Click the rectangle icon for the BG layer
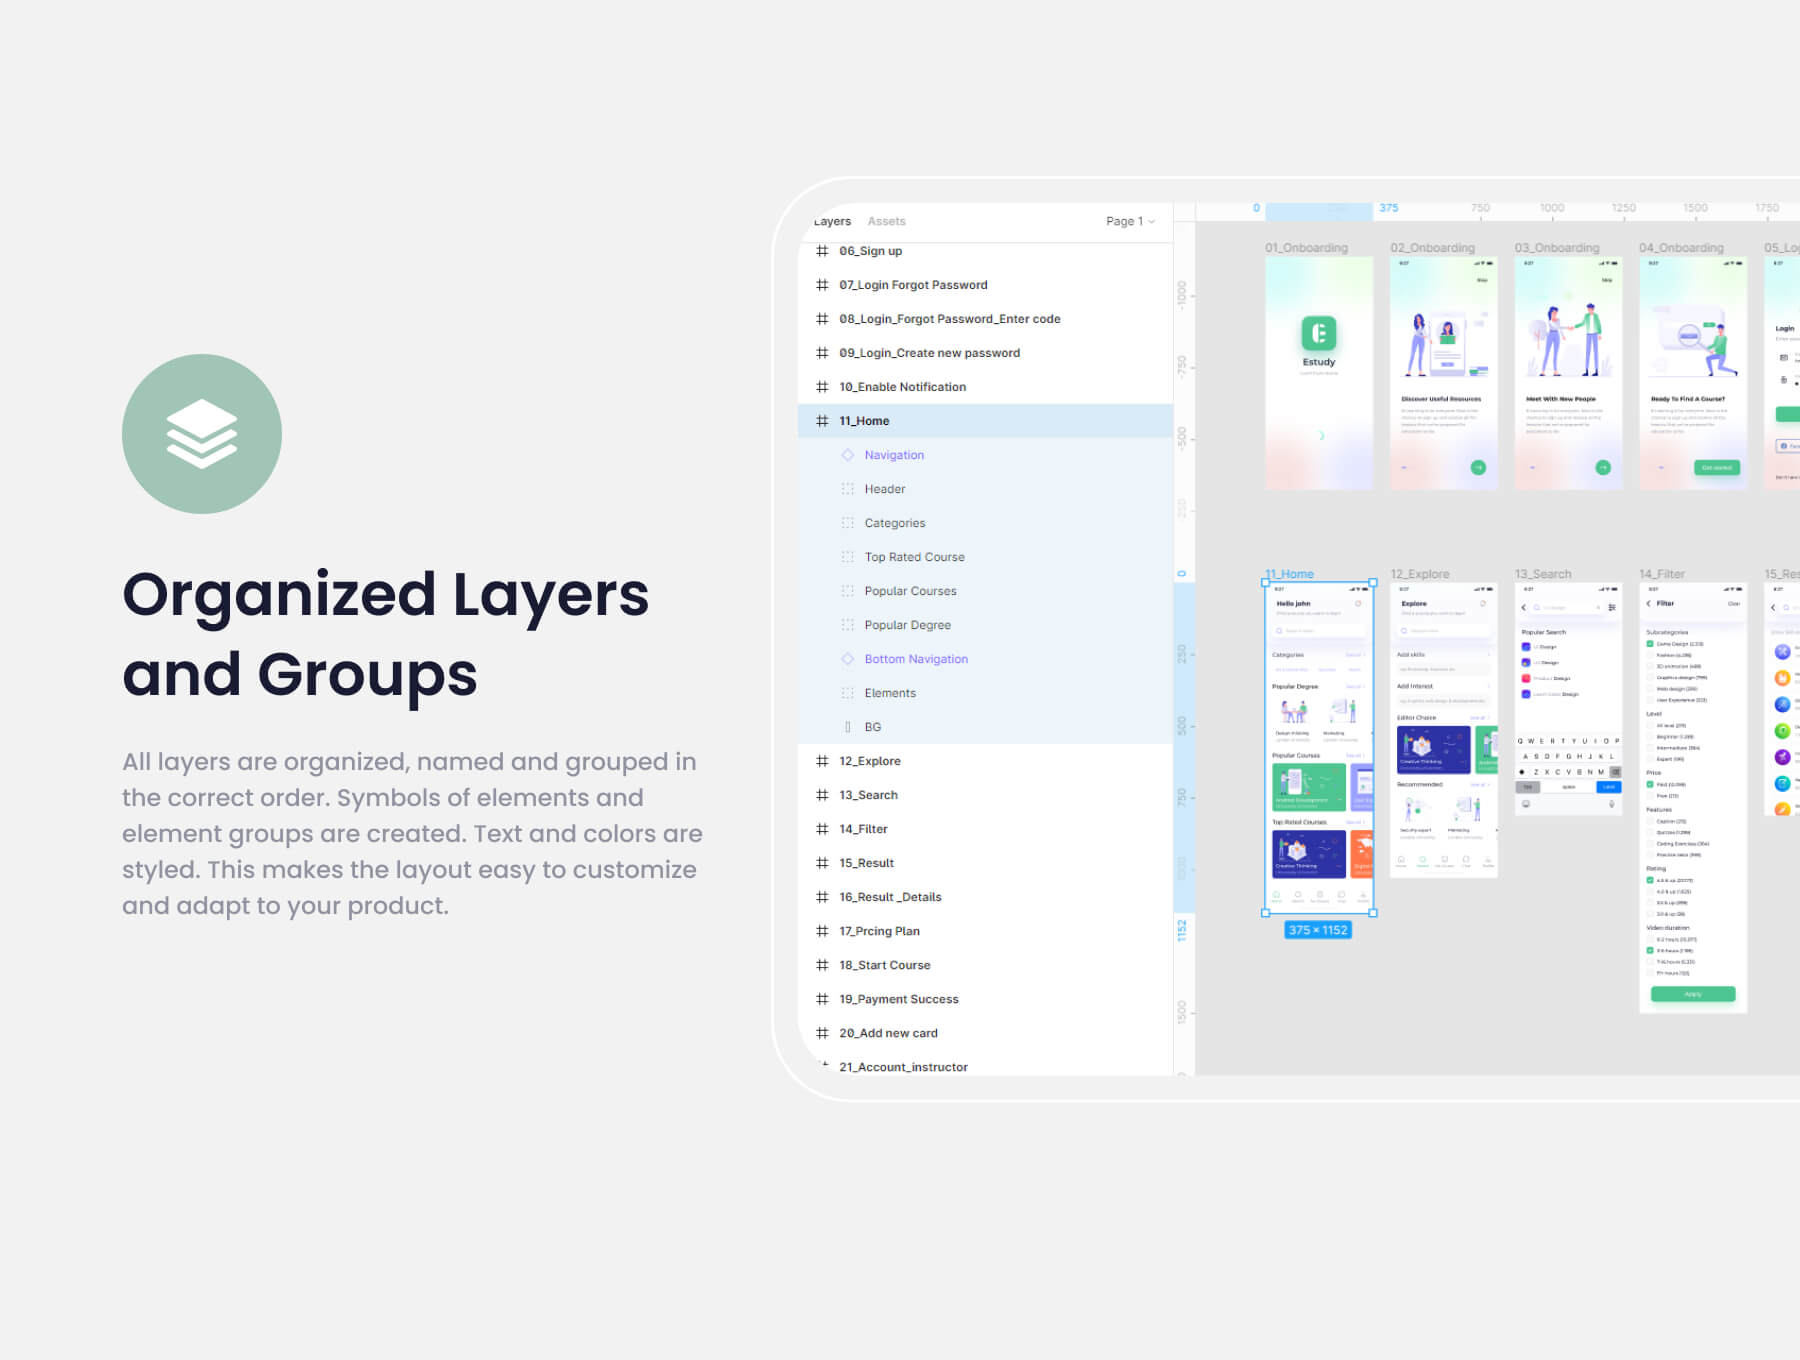Image resolution: width=1800 pixels, height=1360 pixels. coord(848,726)
